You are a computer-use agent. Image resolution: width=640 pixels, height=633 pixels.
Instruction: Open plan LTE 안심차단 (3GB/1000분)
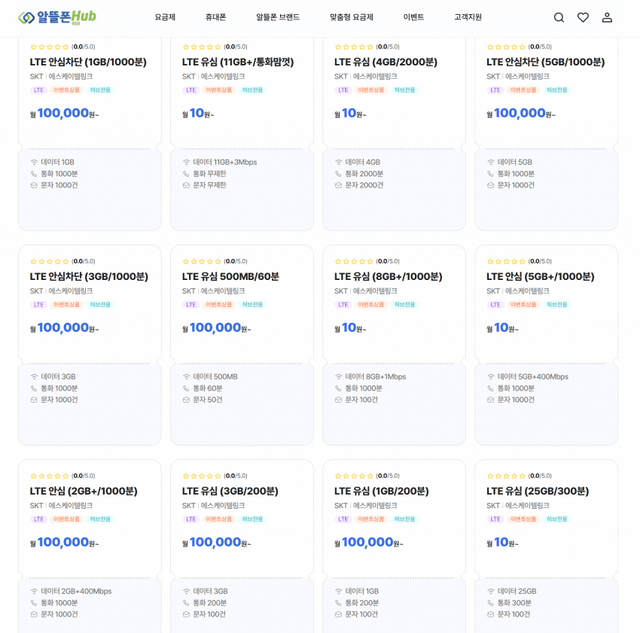point(89,277)
